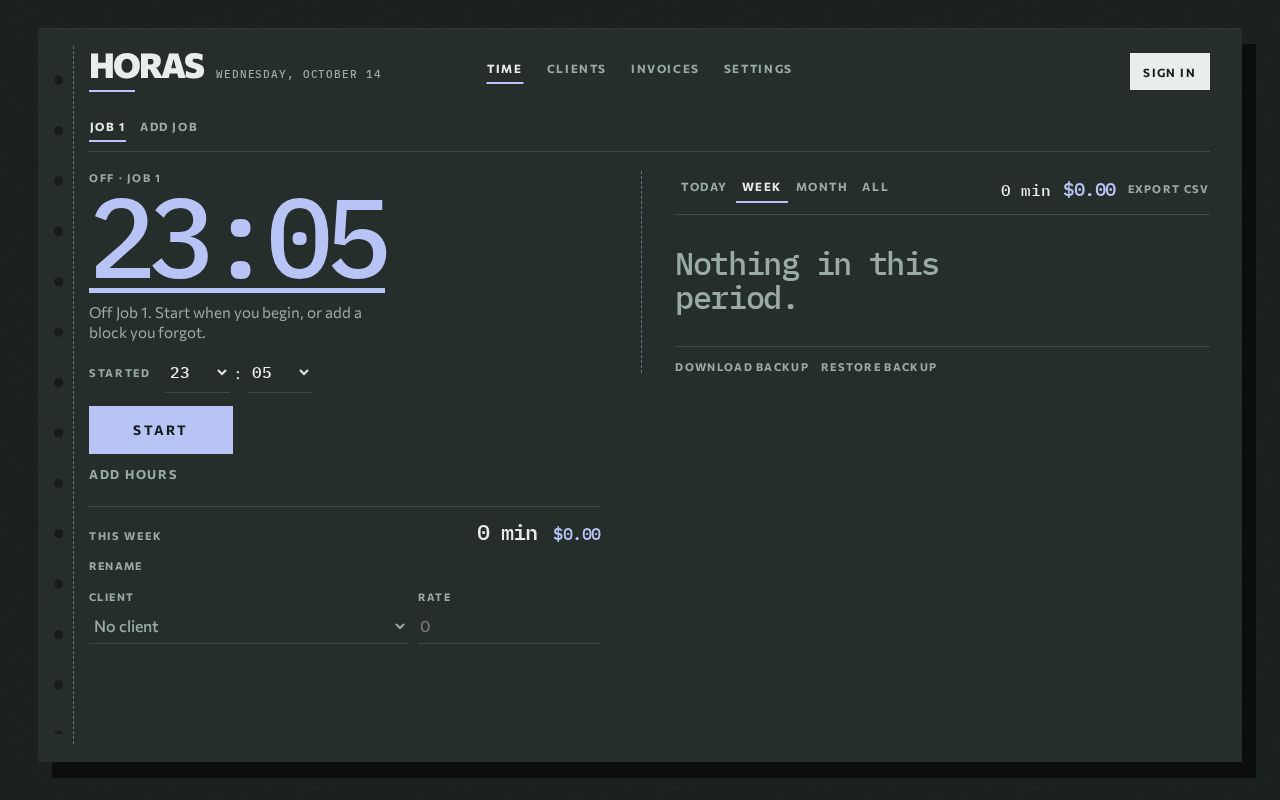Screen dimensions: 1280x800
Task: Click the $0.00 total beside Export CSV
Action: tap(1089, 189)
